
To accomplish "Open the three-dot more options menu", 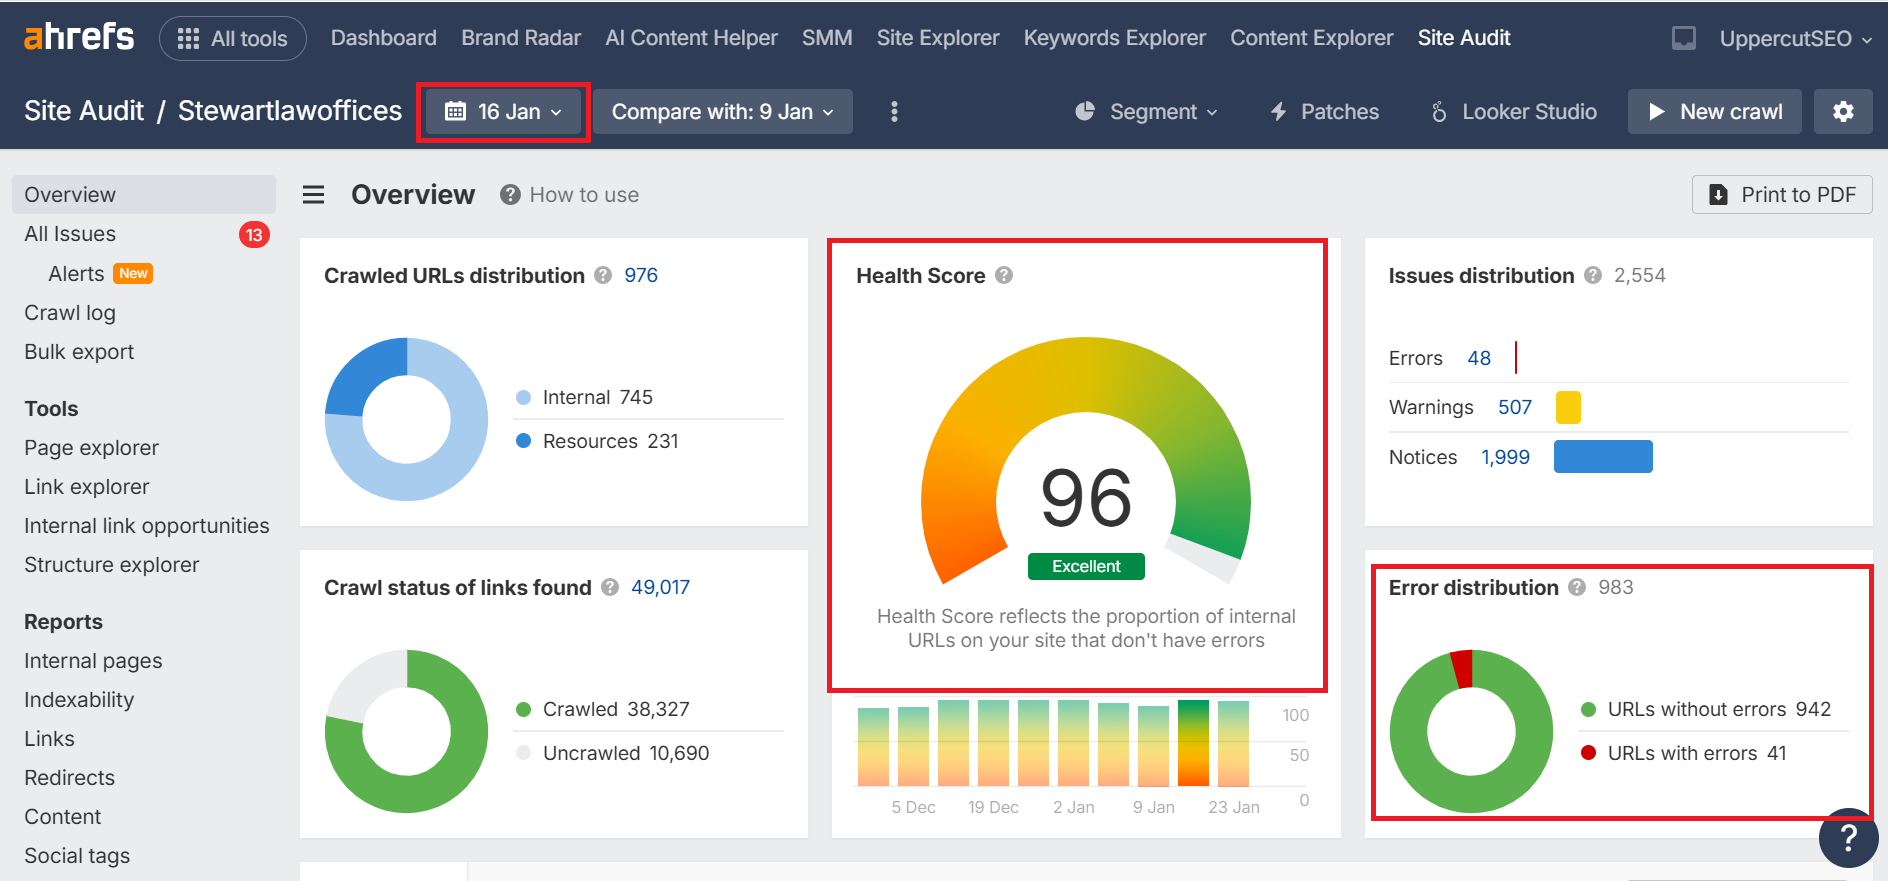I will 894,111.
